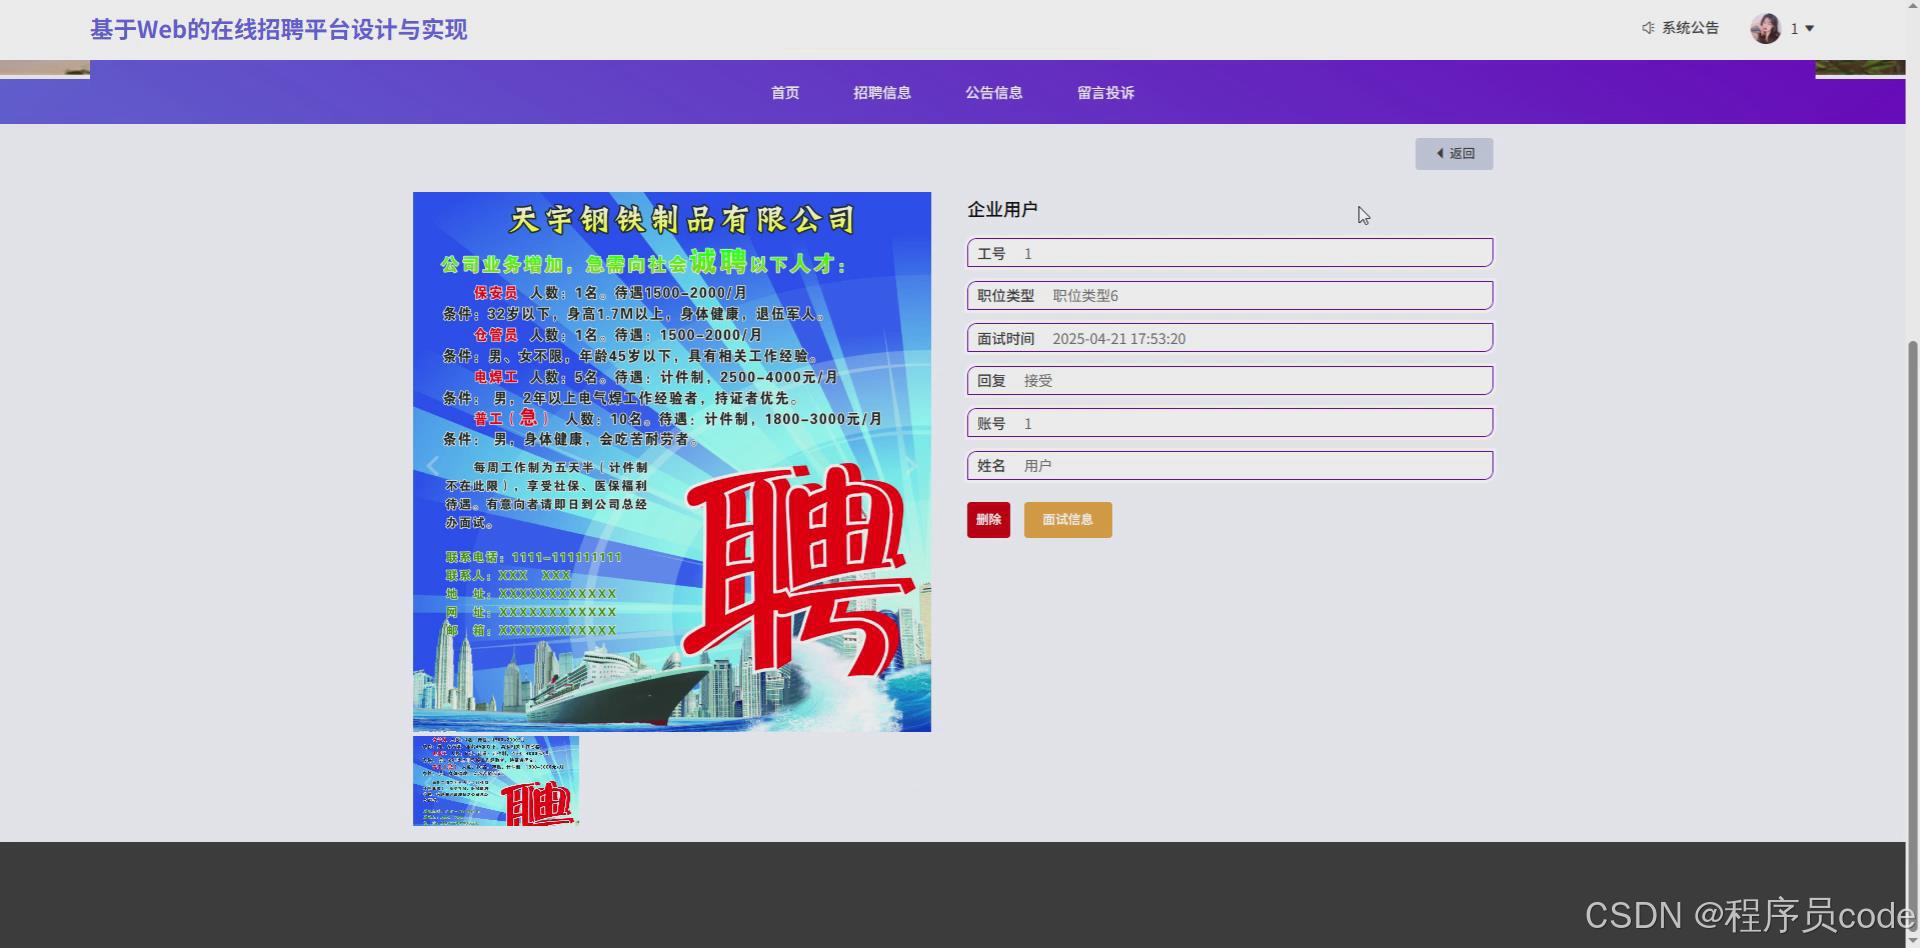The image size is (1920, 948).
Task: Click the 返回 return button
Action: click(1454, 153)
